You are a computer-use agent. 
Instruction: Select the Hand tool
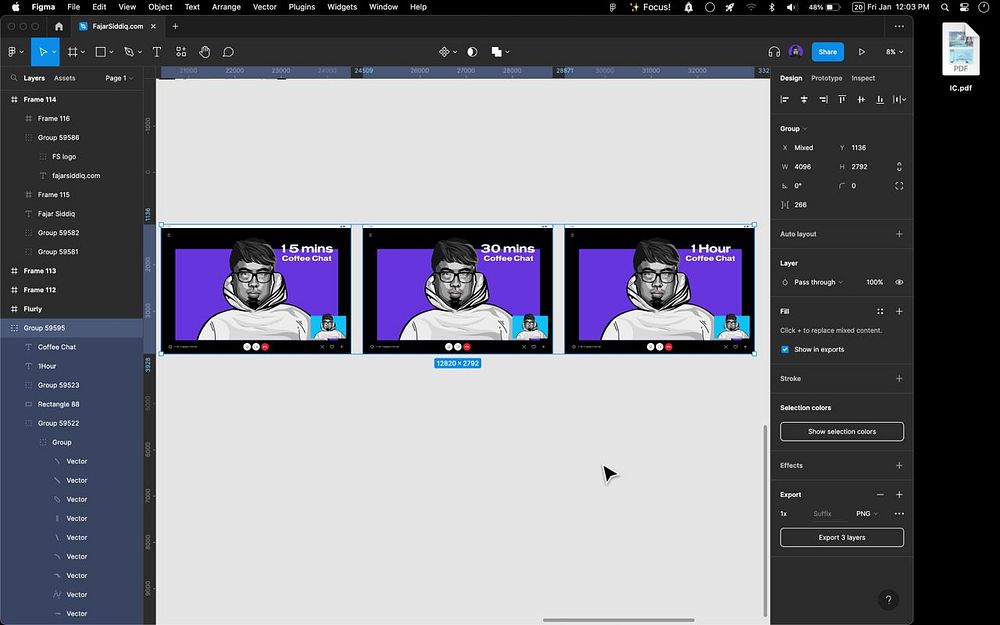pos(204,52)
